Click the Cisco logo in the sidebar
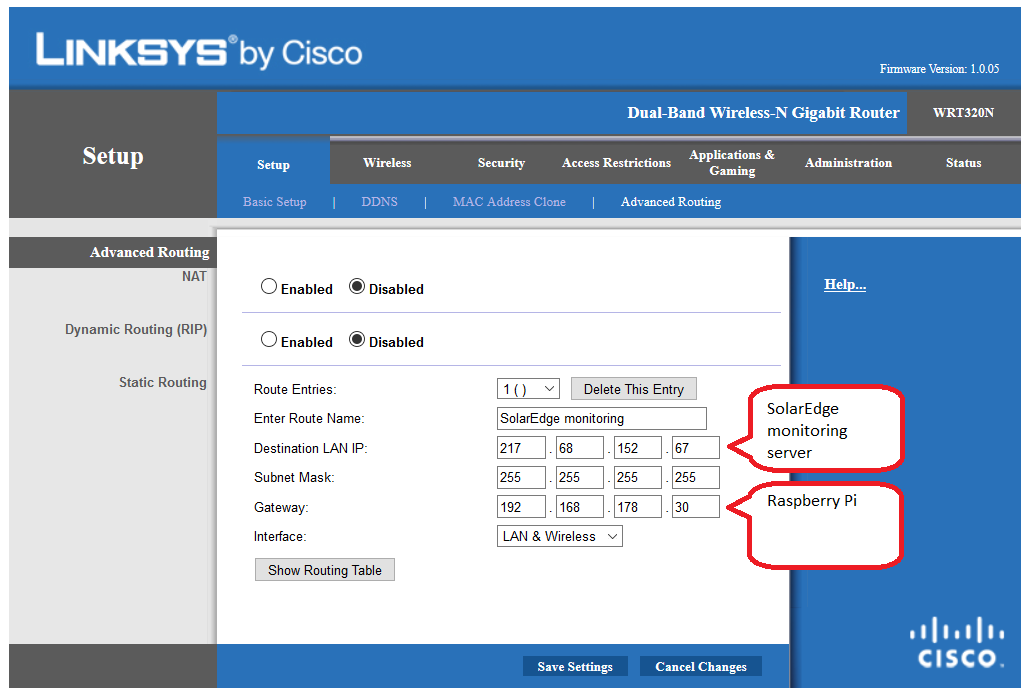 tap(957, 642)
